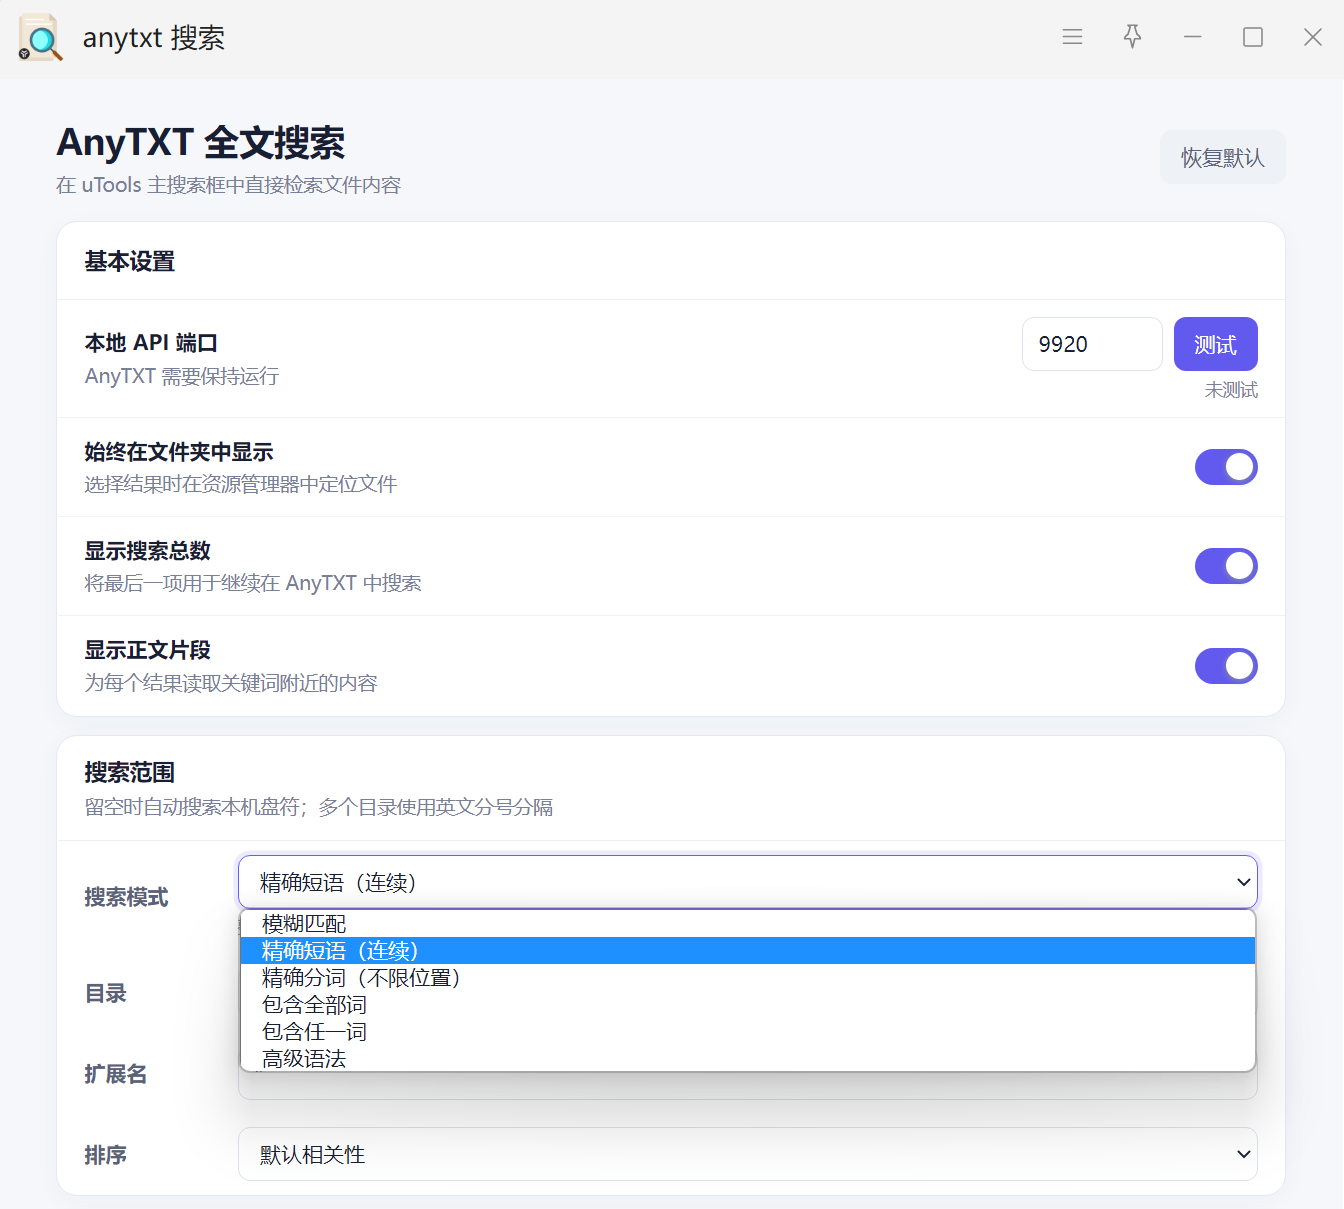This screenshot has height=1209, width=1344.
Task: Click the AnyTXT 需要保持运行 hint text
Action: coord(182,377)
